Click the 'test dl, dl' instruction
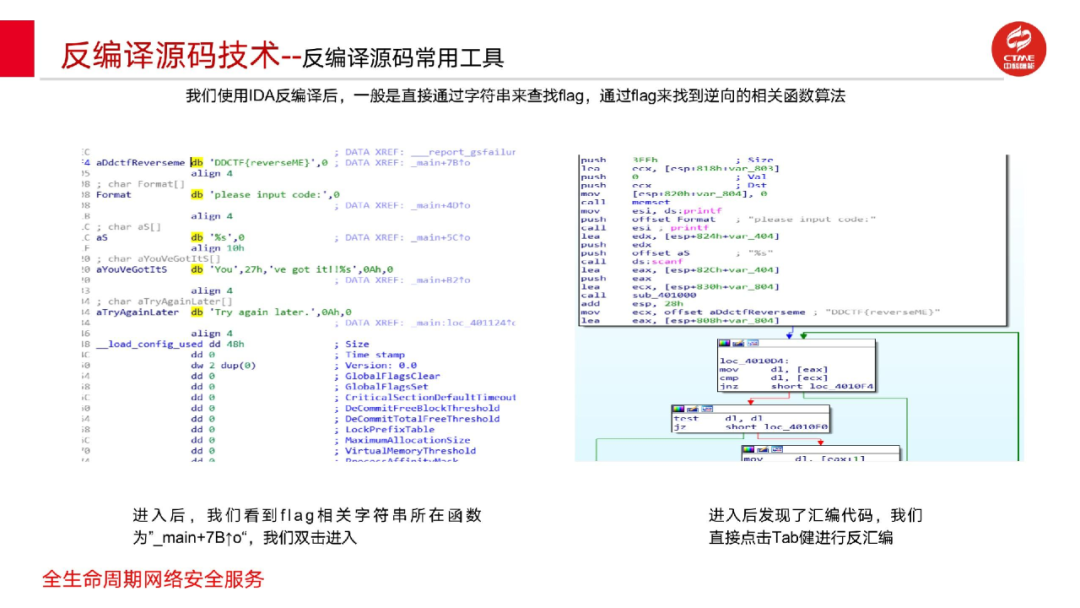The height and width of the screenshot is (608, 1080). point(718,419)
